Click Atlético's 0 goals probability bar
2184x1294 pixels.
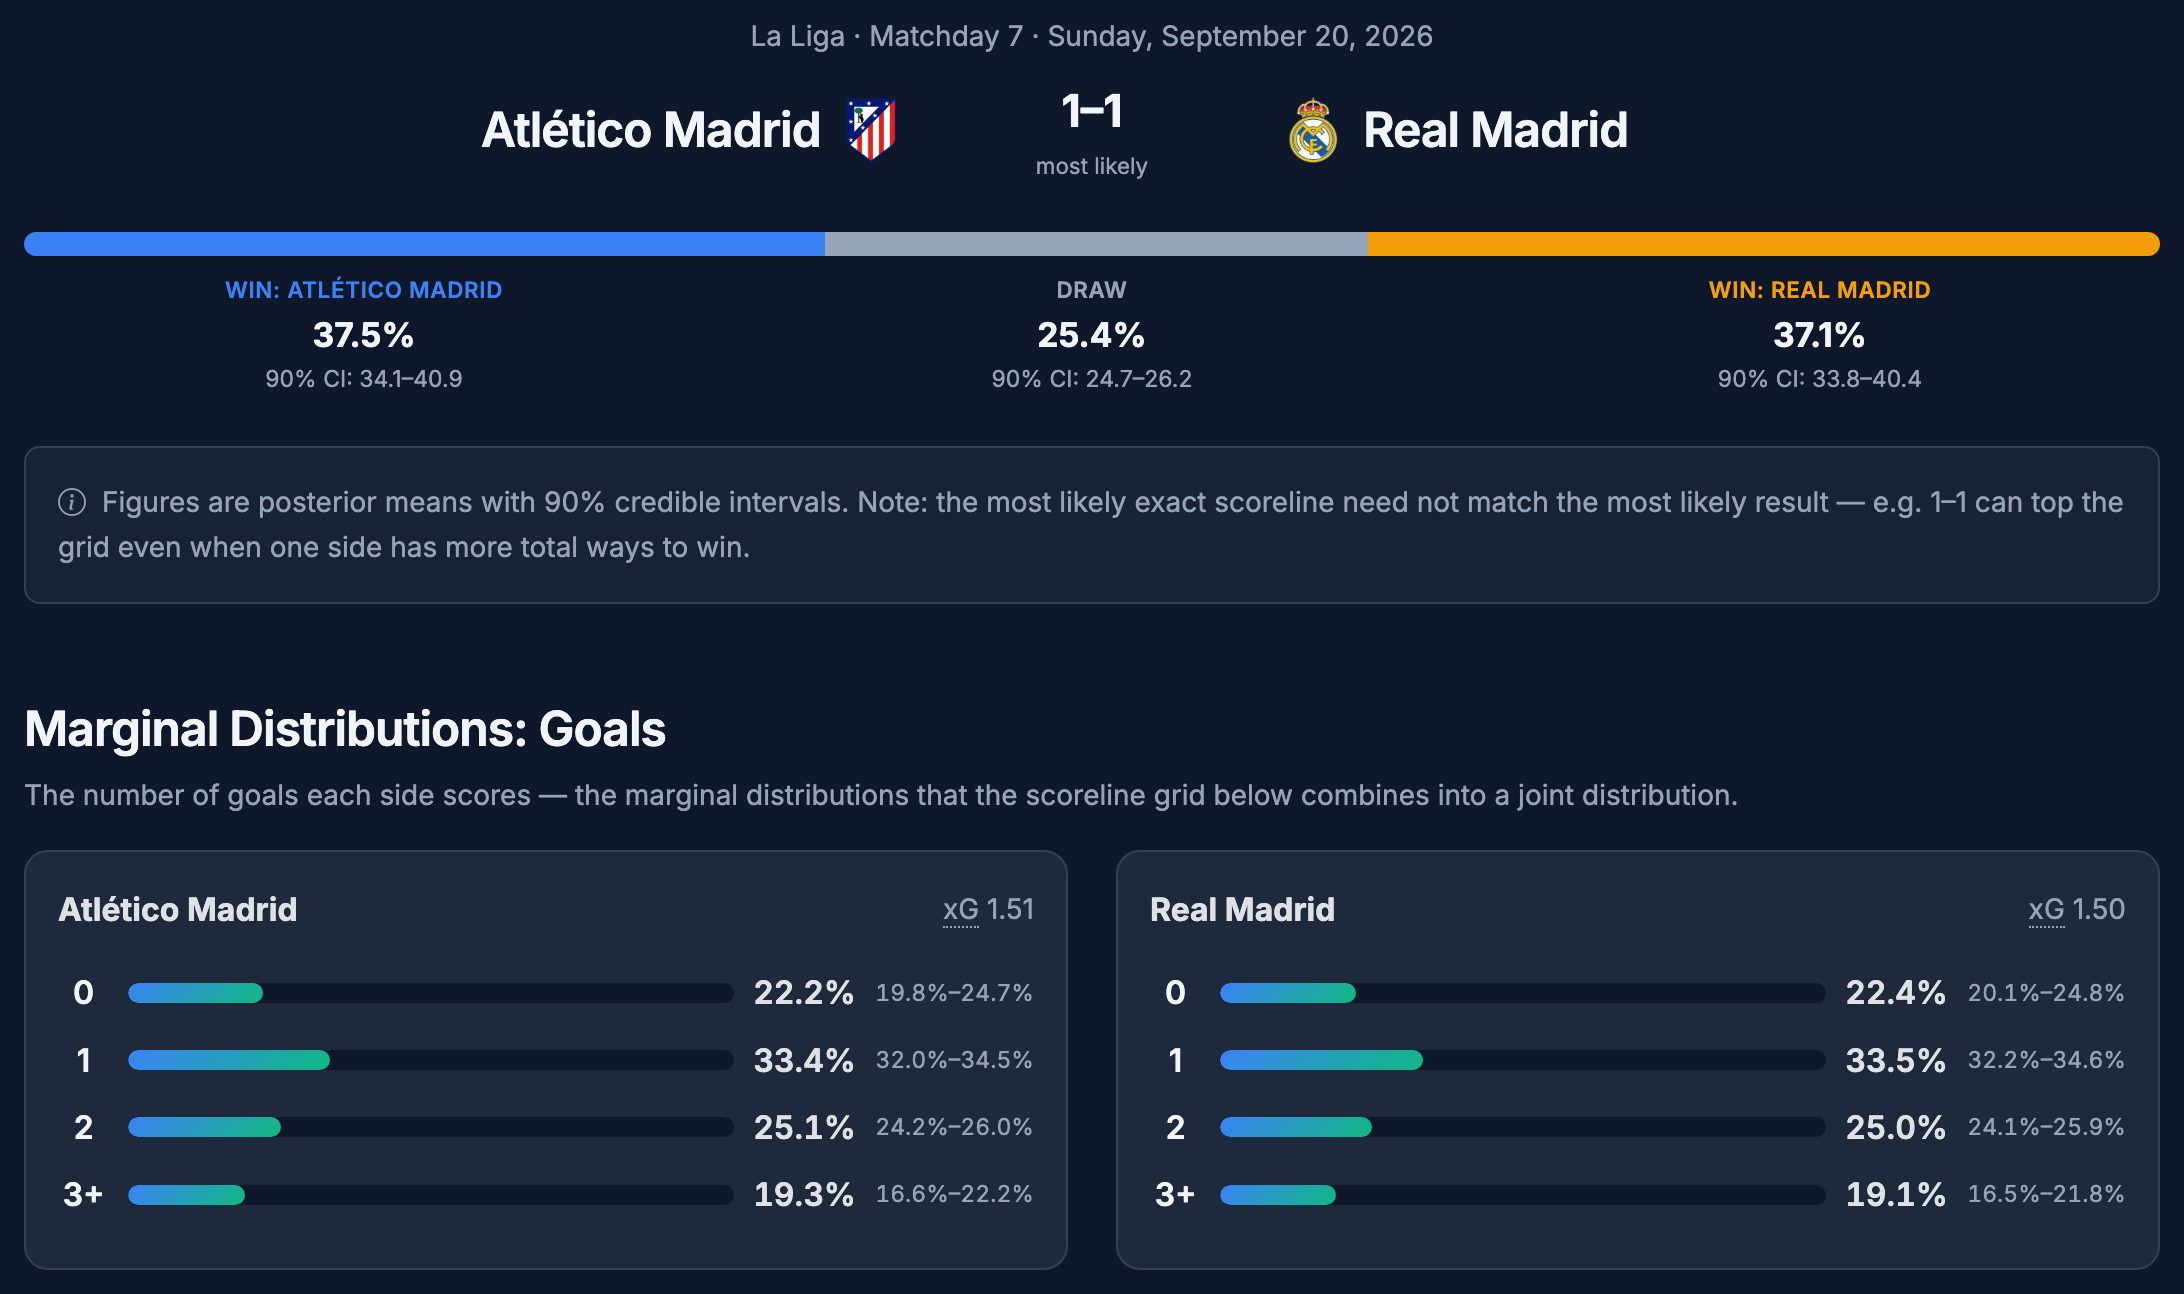431,993
